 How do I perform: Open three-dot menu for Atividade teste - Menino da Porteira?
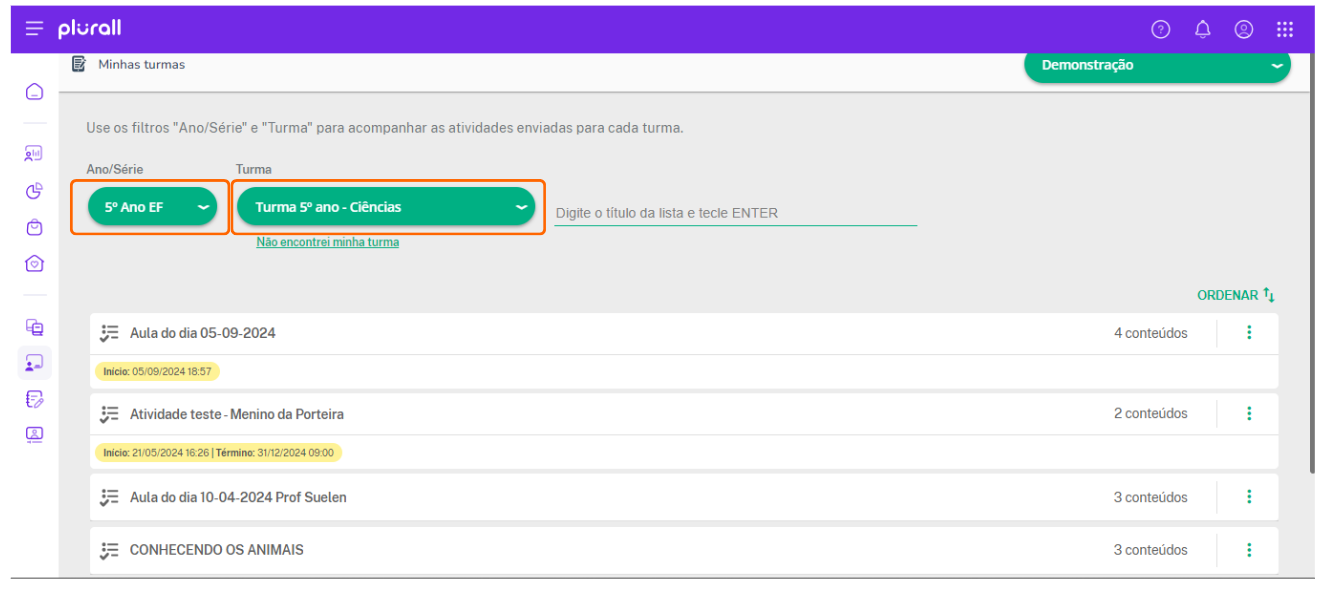1249,414
